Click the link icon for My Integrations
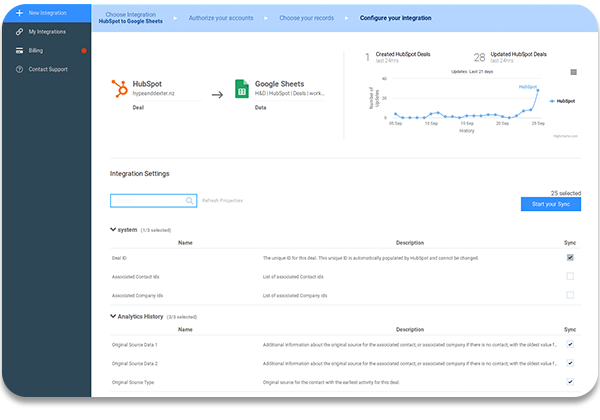The width and height of the screenshot is (600, 420). [19, 32]
